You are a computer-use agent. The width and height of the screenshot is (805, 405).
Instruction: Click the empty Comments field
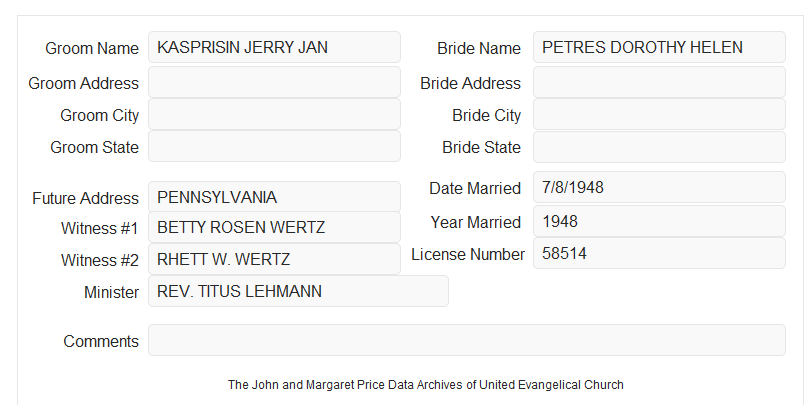pos(467,340)
